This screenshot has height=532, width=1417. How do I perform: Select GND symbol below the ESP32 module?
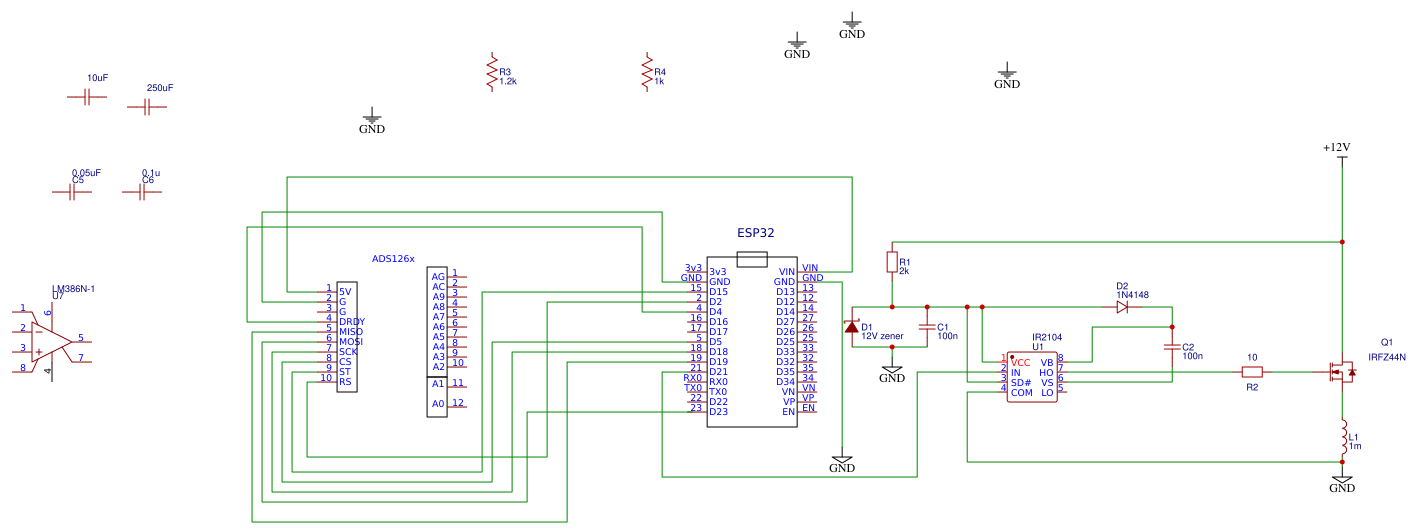[842, 462]
